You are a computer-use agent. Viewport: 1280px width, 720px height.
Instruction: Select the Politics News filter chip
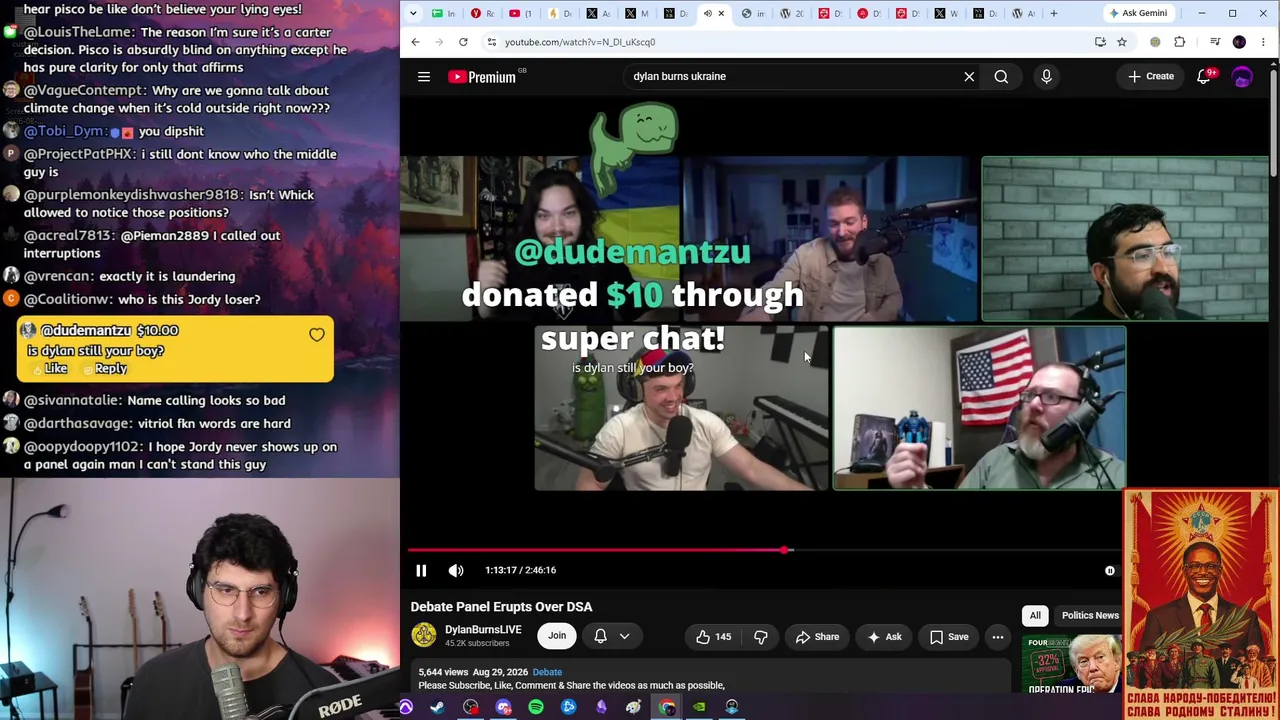point(1089,615)
